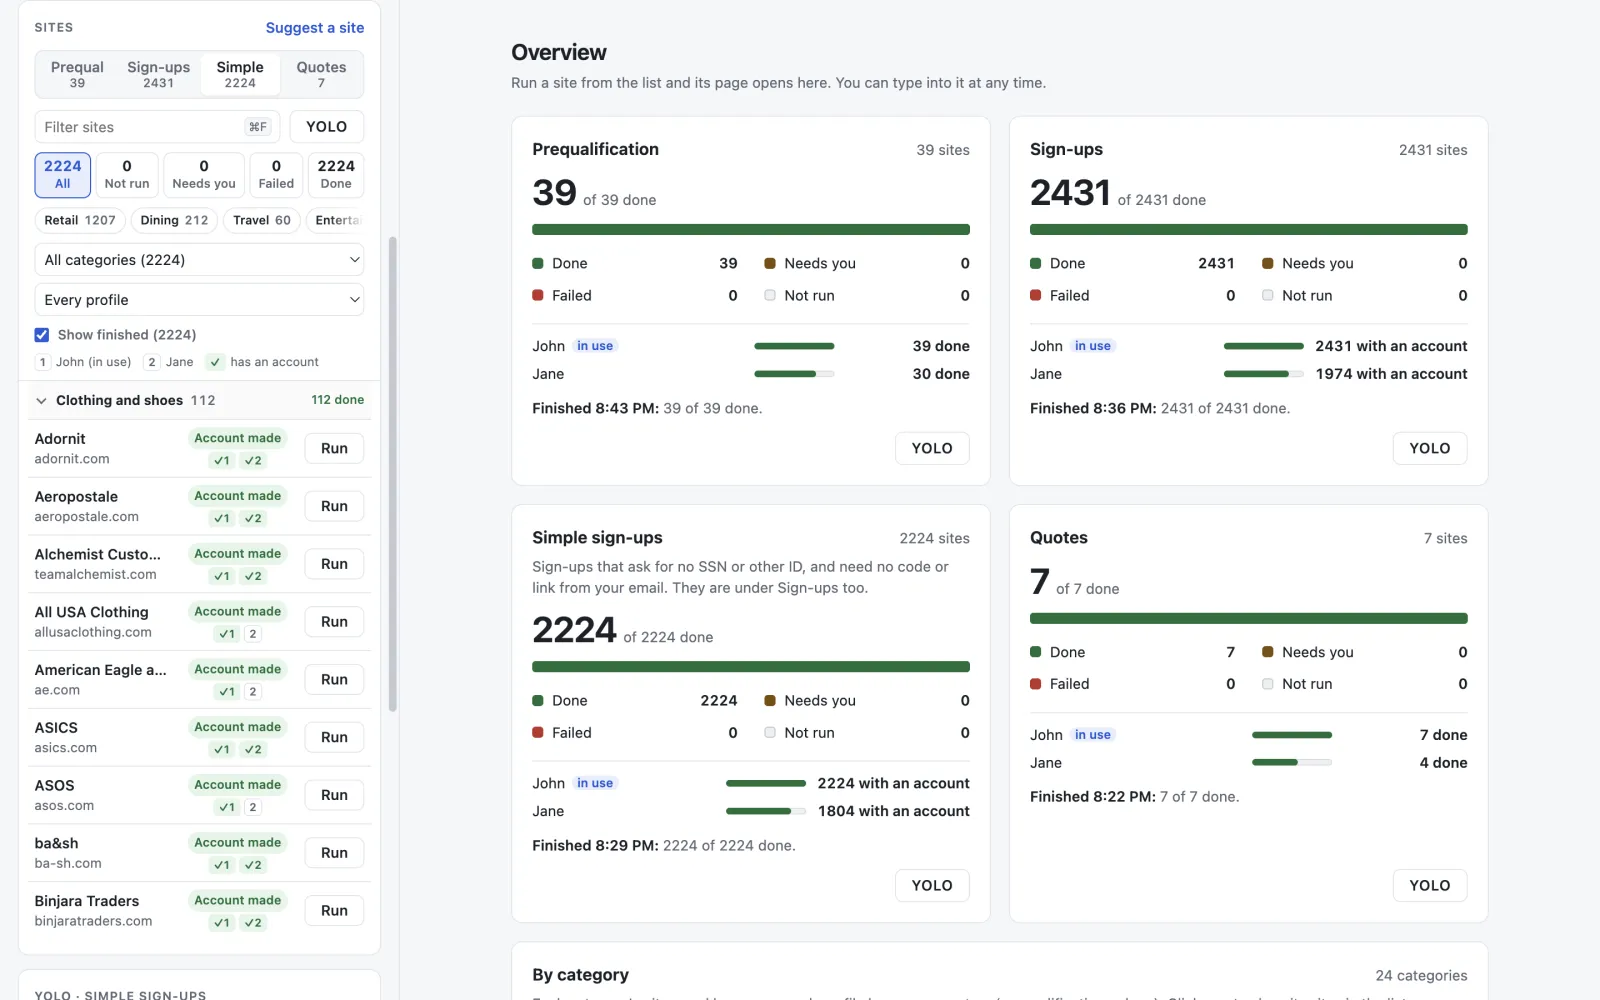Toggle the Retail 1207 category chip

click(80, 220)
